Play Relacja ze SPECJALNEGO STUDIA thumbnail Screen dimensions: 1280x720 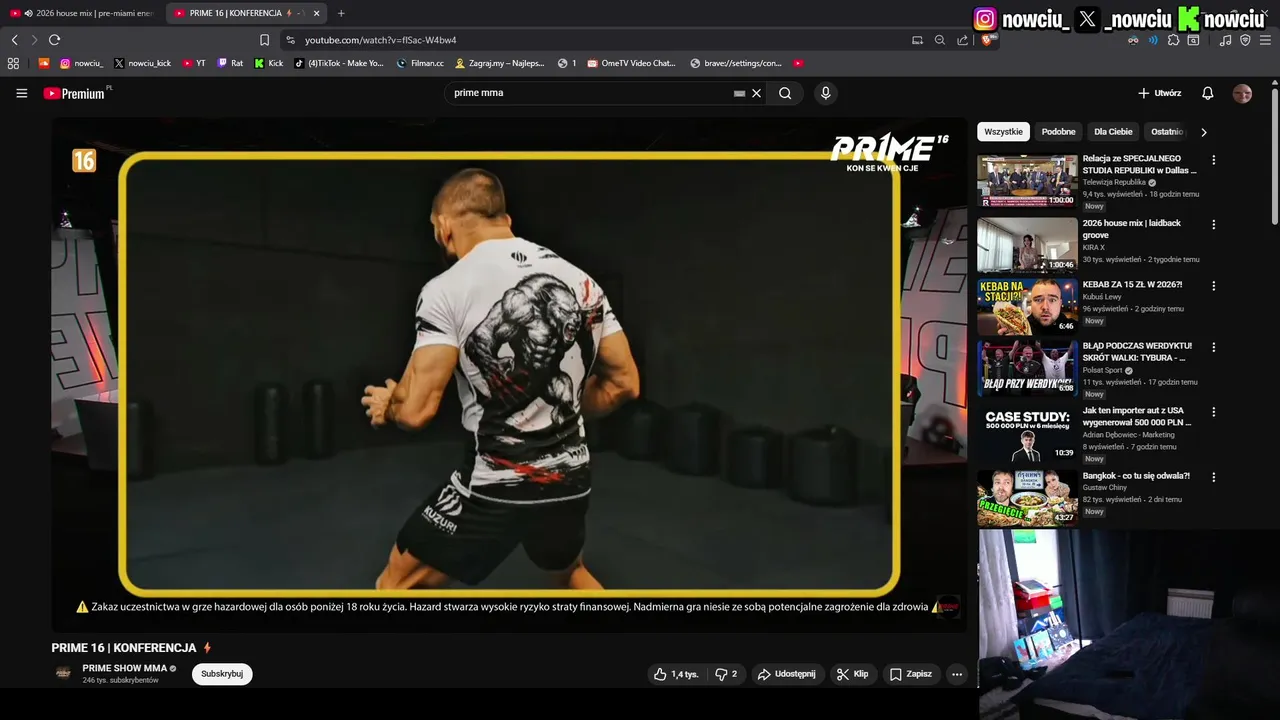(x=1027, y=181)
